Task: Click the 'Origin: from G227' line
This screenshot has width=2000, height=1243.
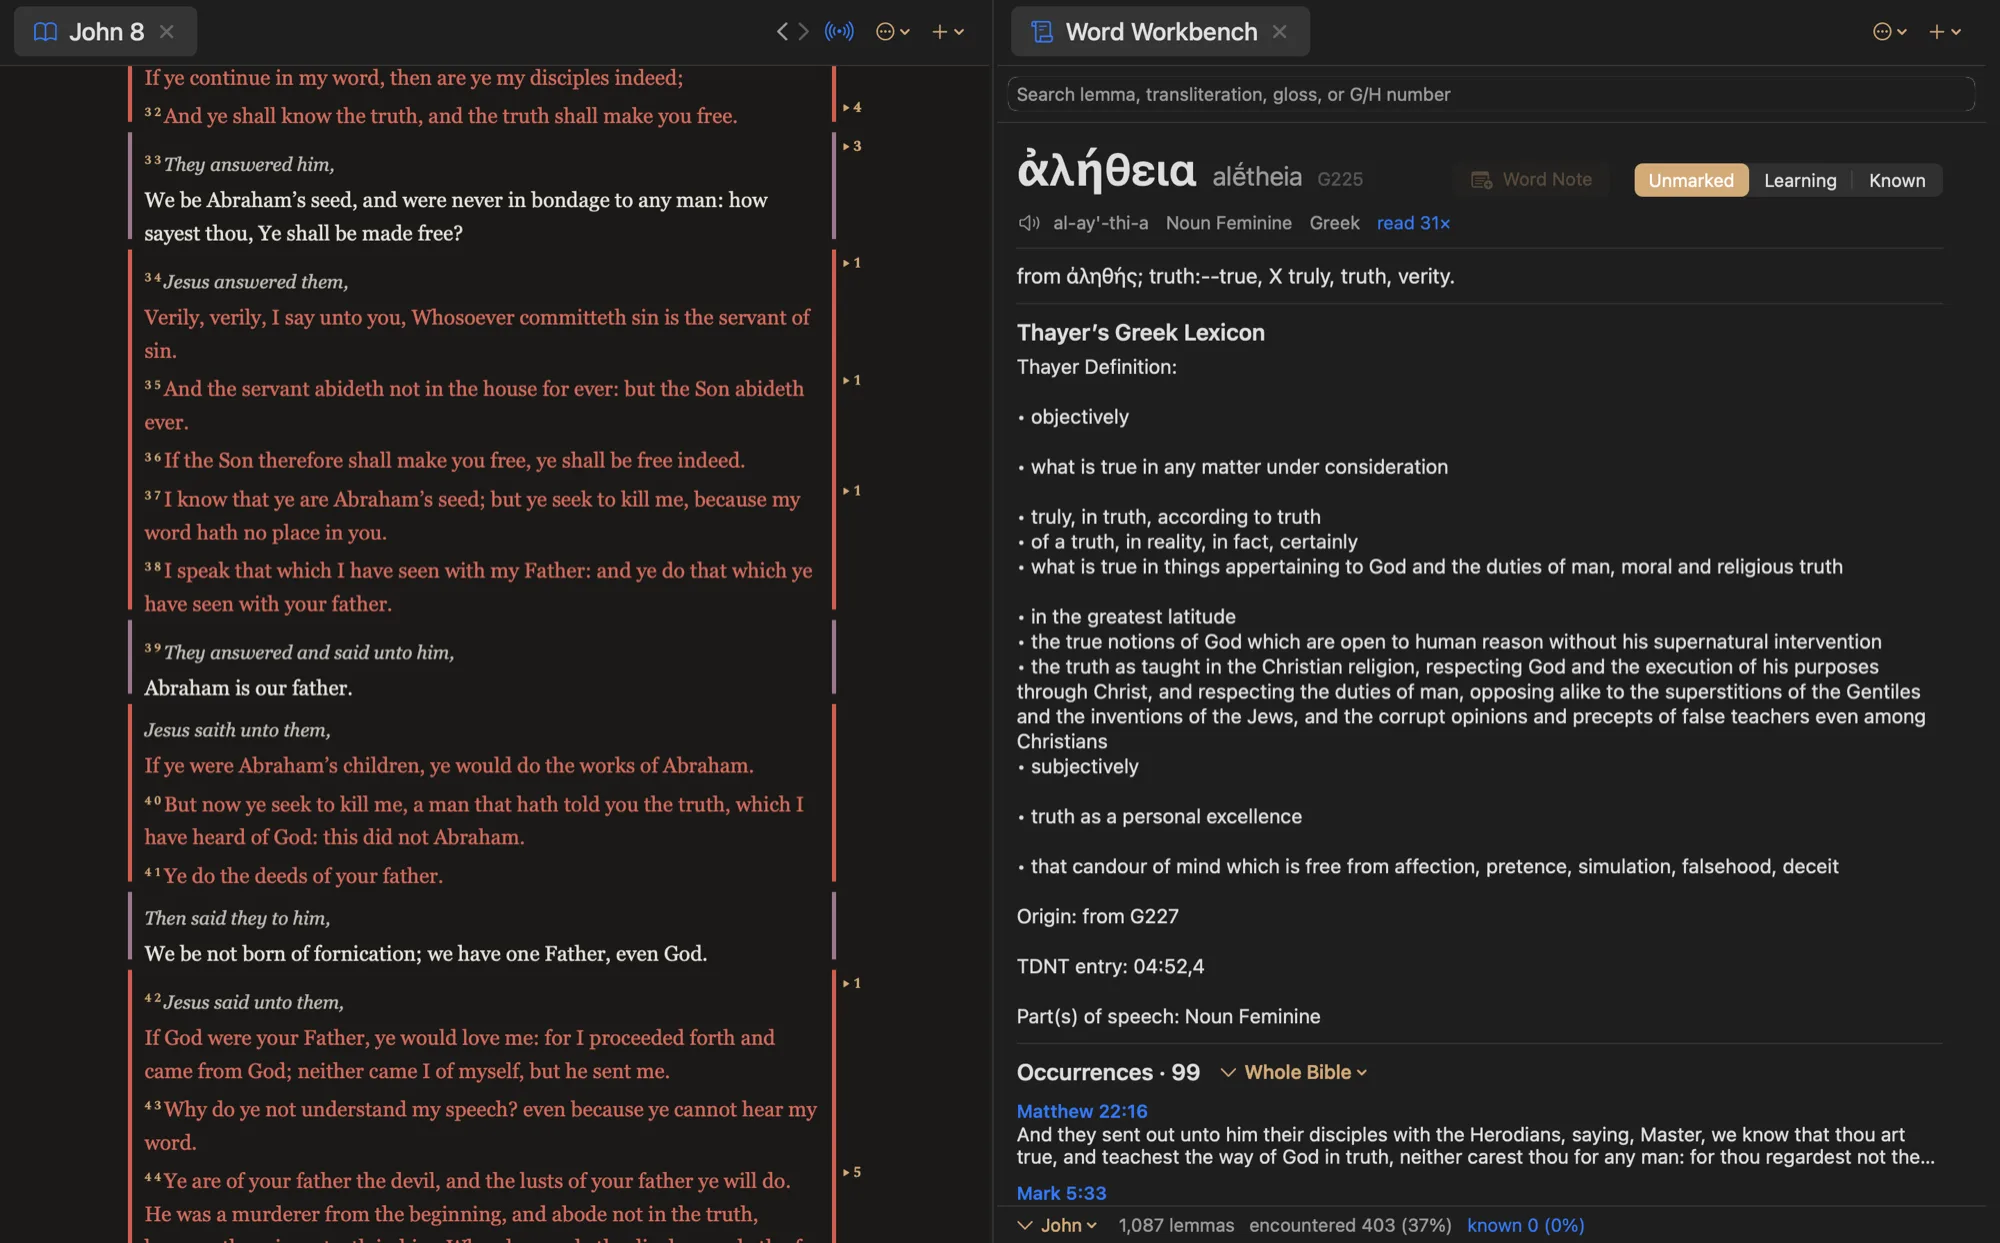Action: [x=1097, y=916]
